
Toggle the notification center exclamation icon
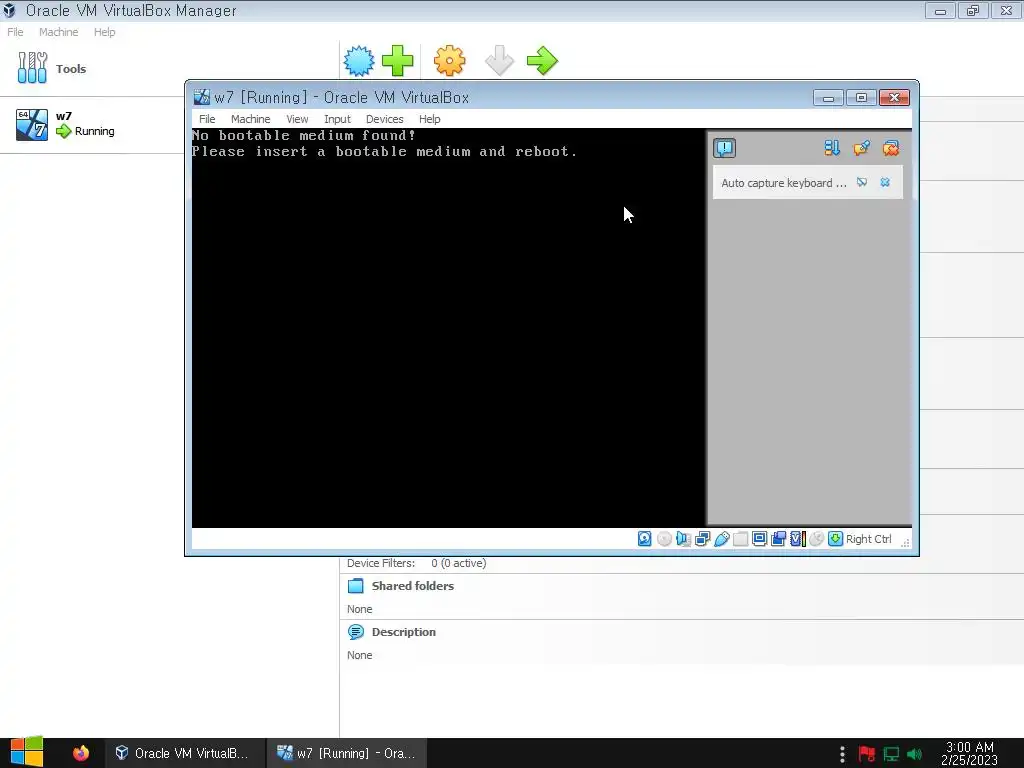click(724, 148)
